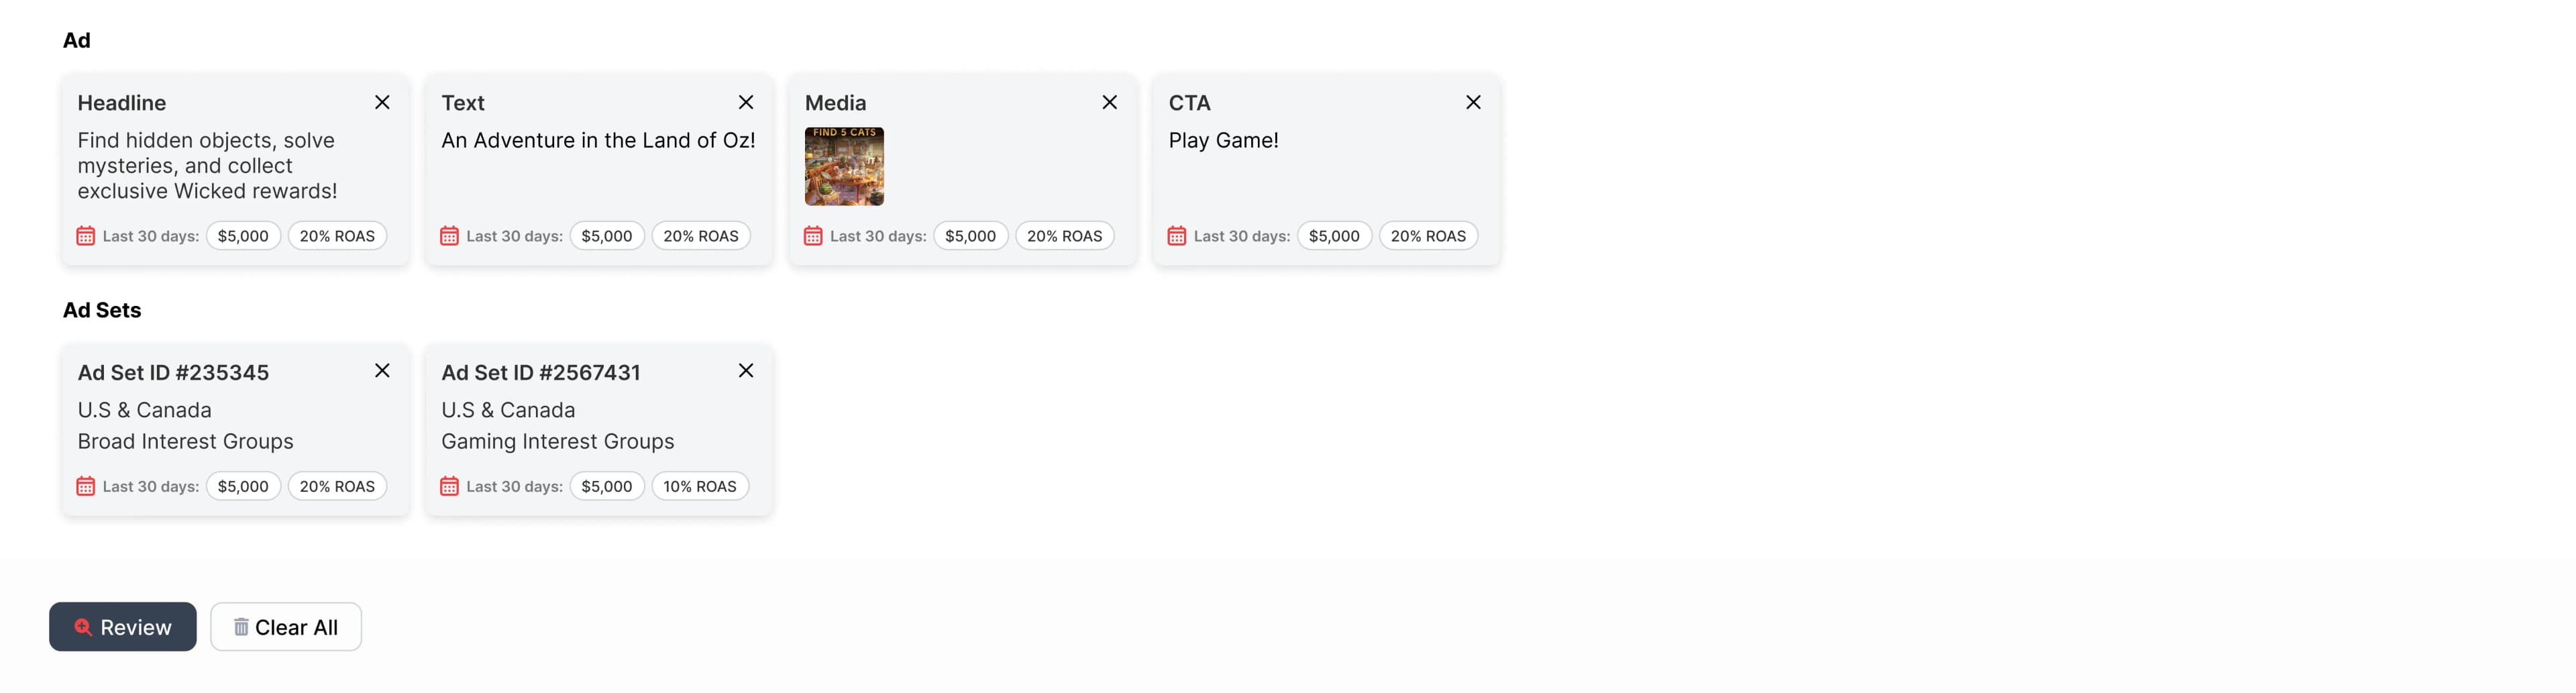Click the trash icon in the Clear All button
Image resolution: width=2576 pixels, height=693 pixels.
click(240, 626)
